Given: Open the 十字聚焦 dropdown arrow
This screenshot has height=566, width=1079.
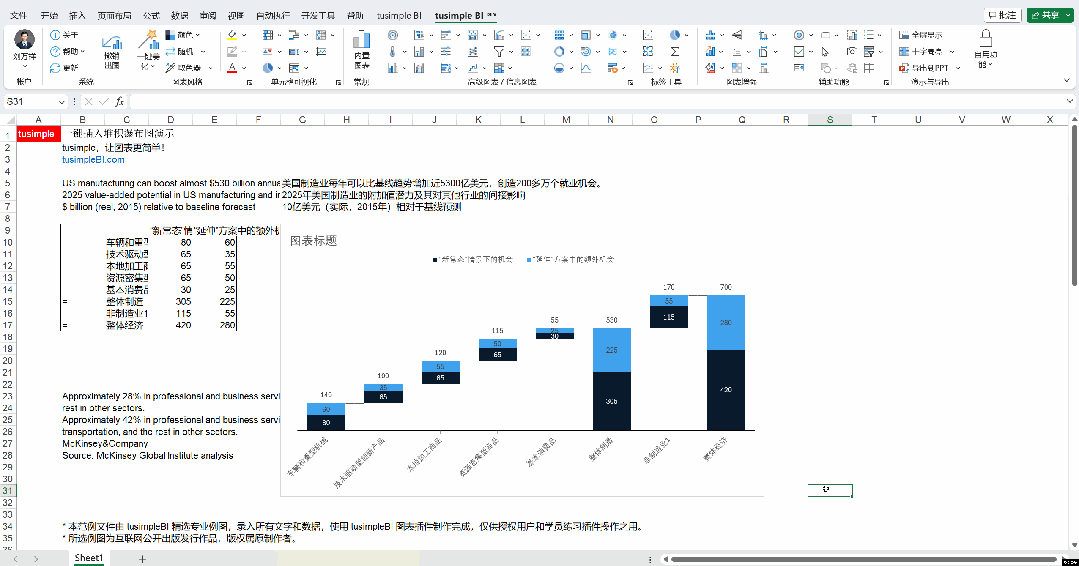Looking at the screenshot, I should [x=951, y=52].
